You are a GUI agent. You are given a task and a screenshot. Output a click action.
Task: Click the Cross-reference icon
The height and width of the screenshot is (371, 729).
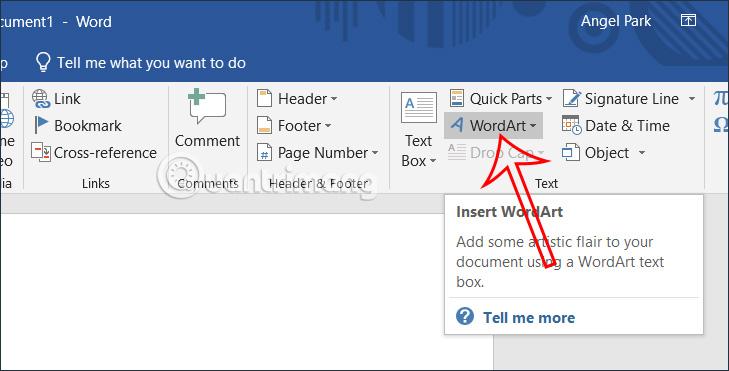click(40, 152)
